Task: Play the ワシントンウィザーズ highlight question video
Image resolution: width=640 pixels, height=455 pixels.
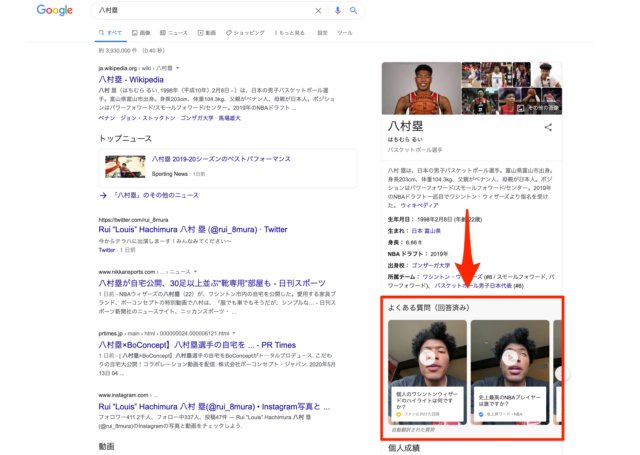Action: (427, 357)
